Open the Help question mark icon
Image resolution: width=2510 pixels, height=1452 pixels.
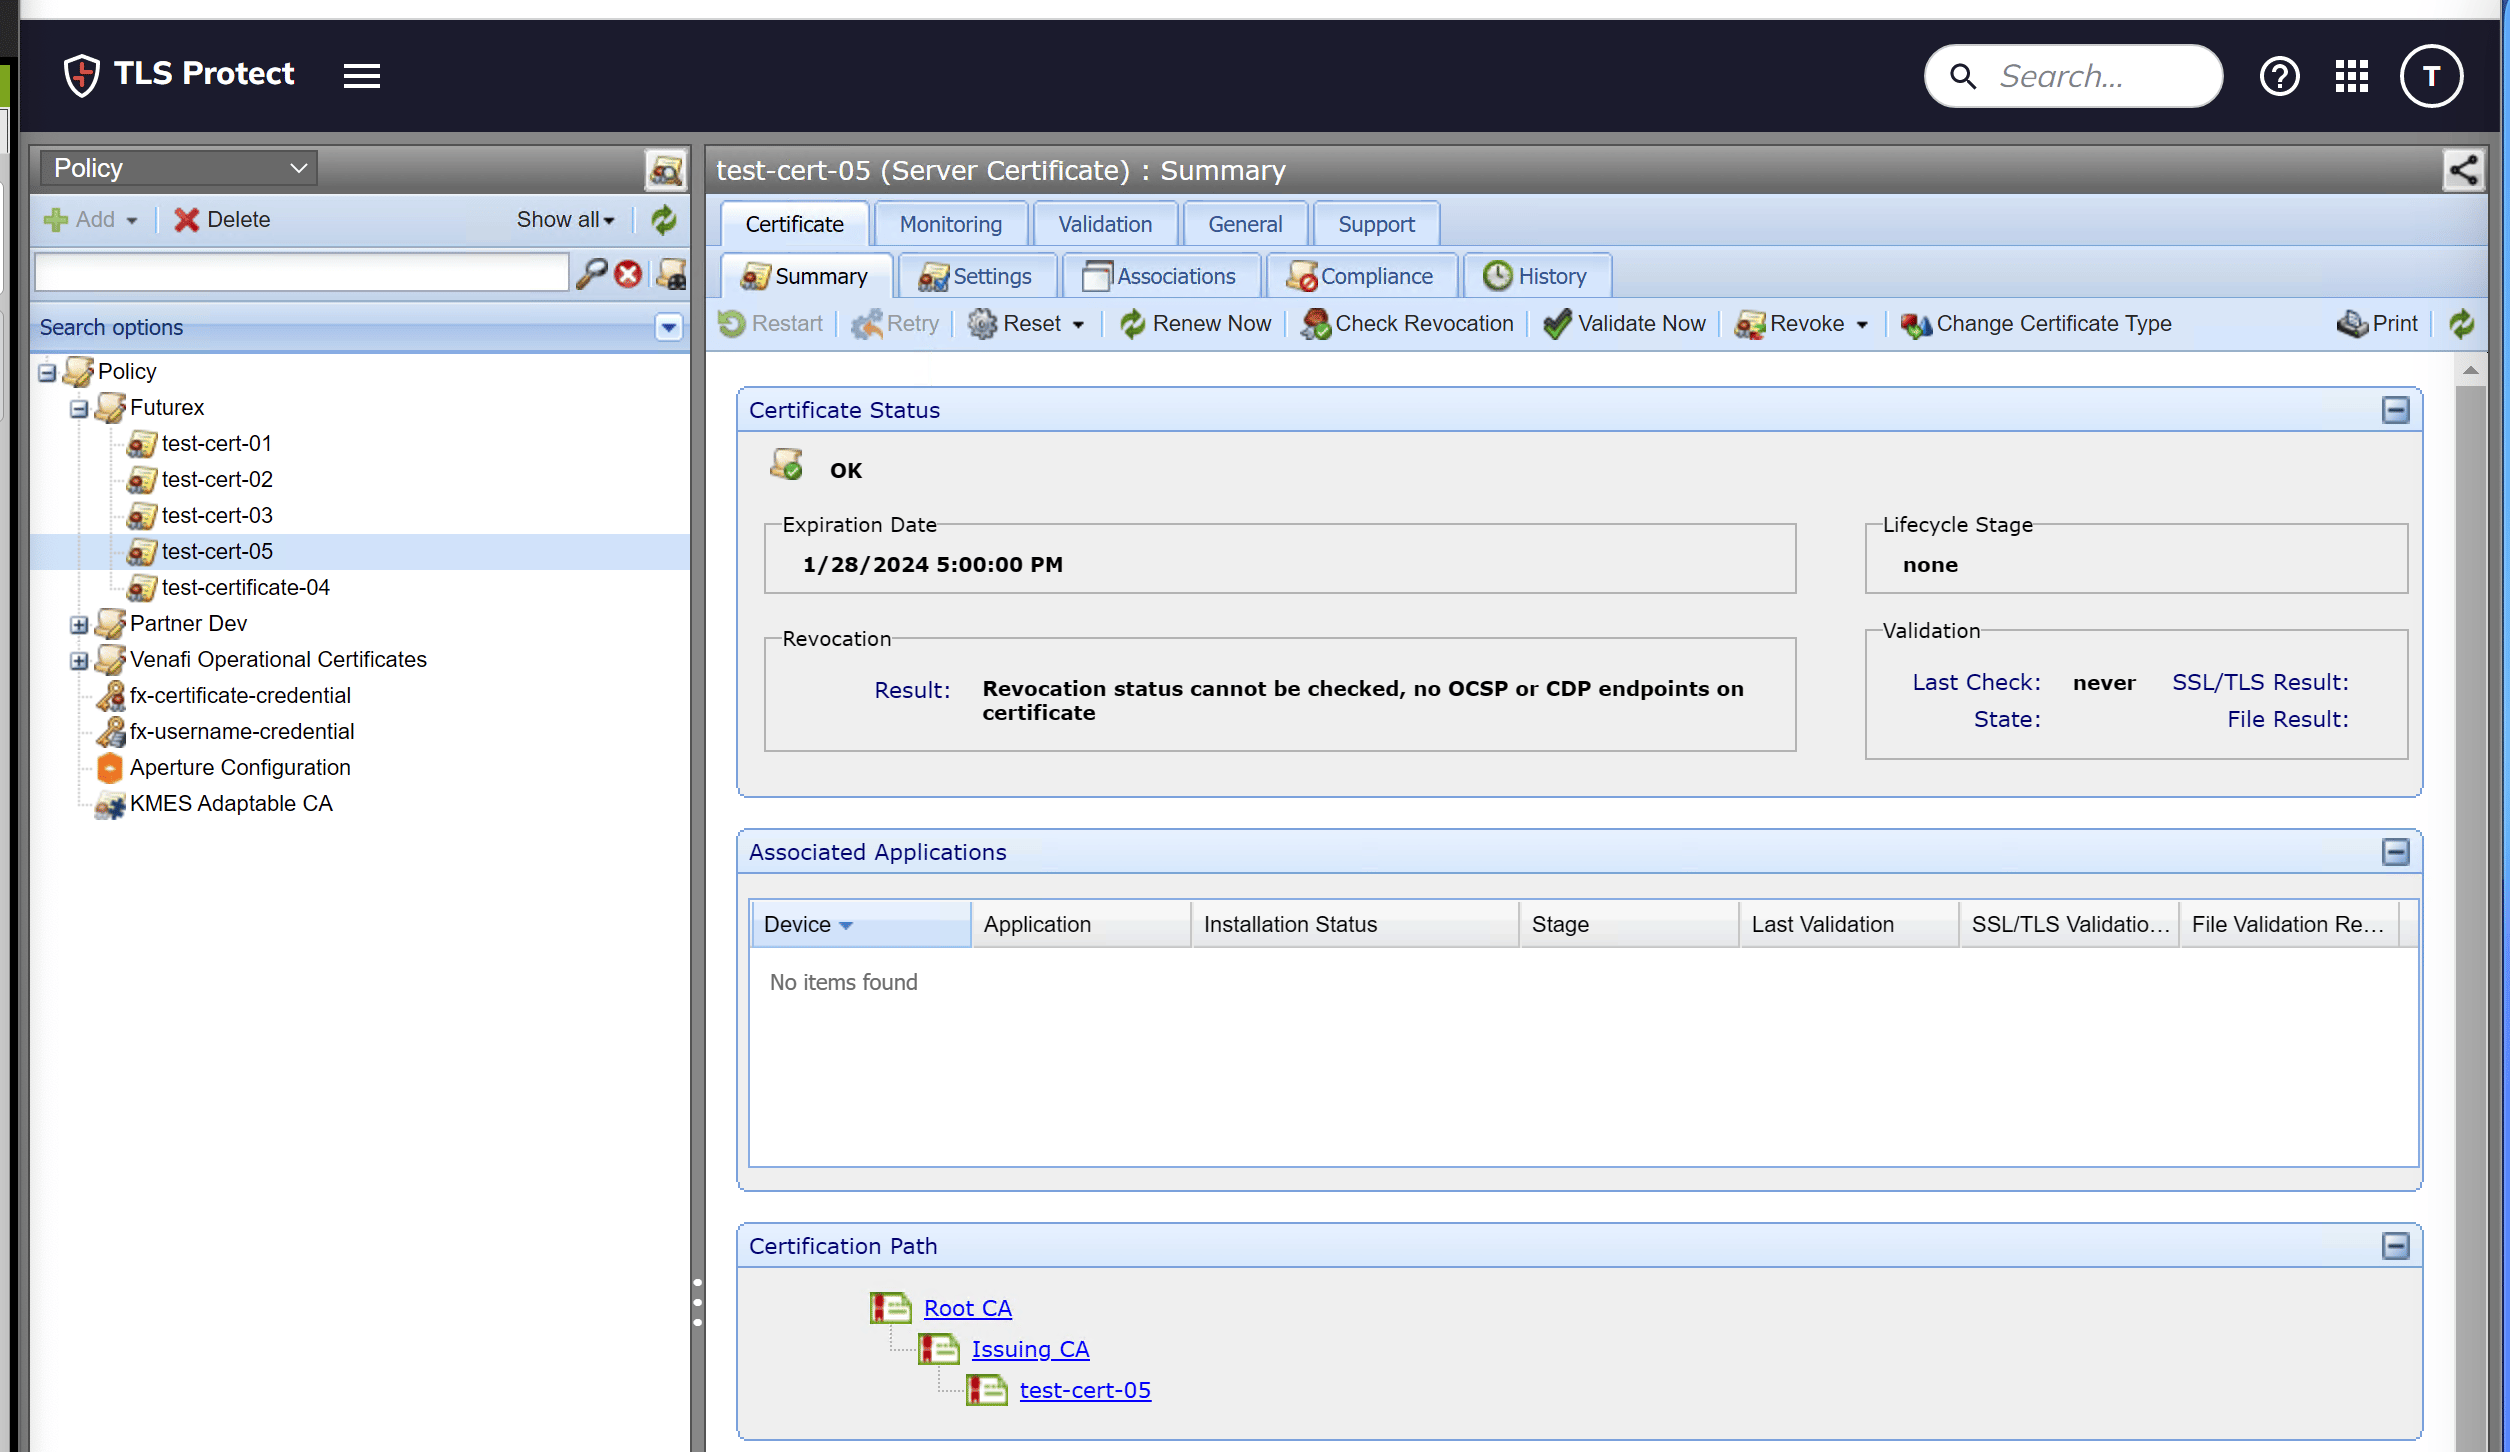(2279, 76)
